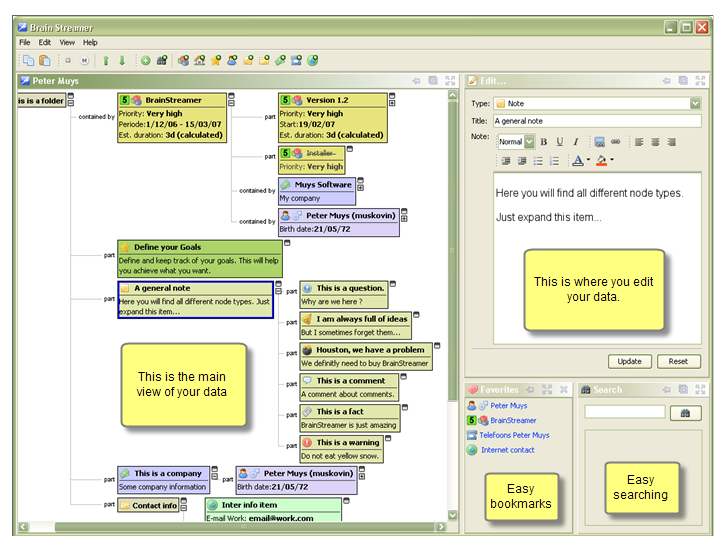This screenshot has width=715, height=536.
Task: Open the font color picker arrow
Action: 588,160
